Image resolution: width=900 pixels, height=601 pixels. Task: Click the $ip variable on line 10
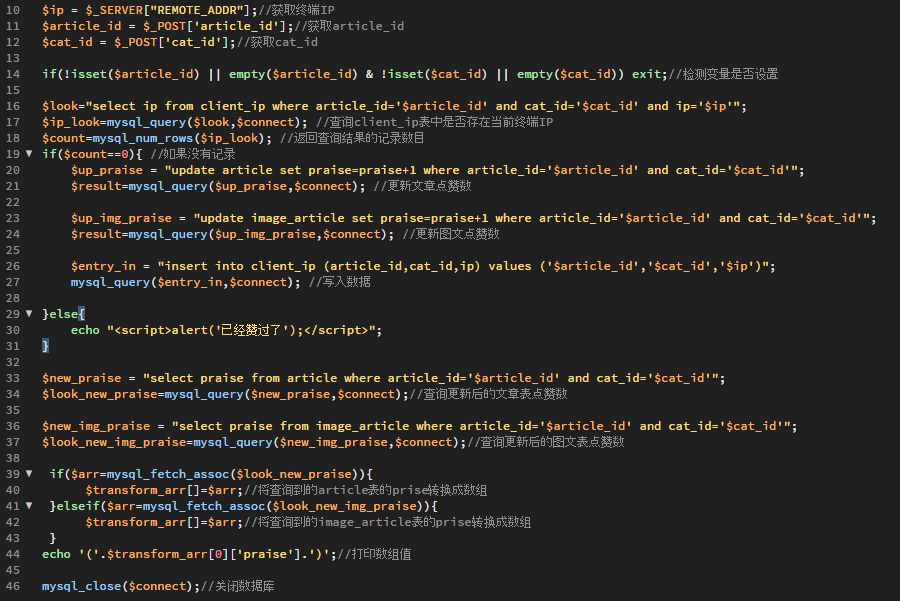53,10
